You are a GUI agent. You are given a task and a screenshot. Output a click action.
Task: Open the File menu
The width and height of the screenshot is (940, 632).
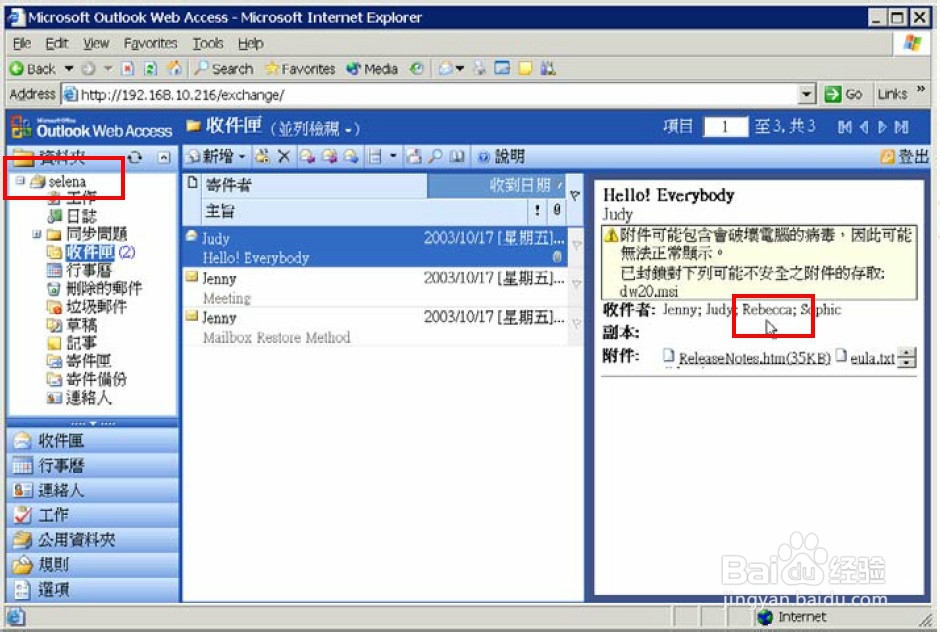tap(22, 43)
